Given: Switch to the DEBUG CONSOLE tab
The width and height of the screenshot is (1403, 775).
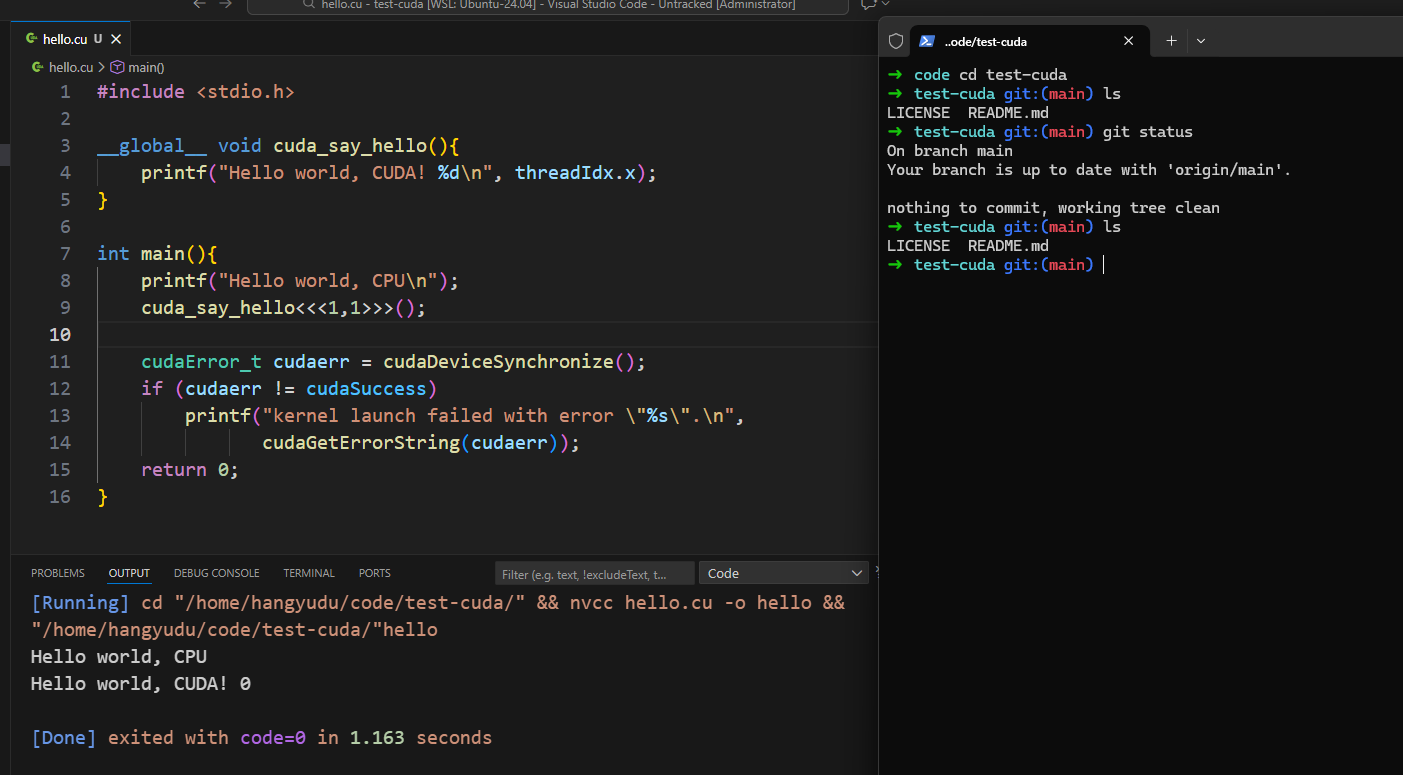Looking at the screenshot, I should [216, 573].
